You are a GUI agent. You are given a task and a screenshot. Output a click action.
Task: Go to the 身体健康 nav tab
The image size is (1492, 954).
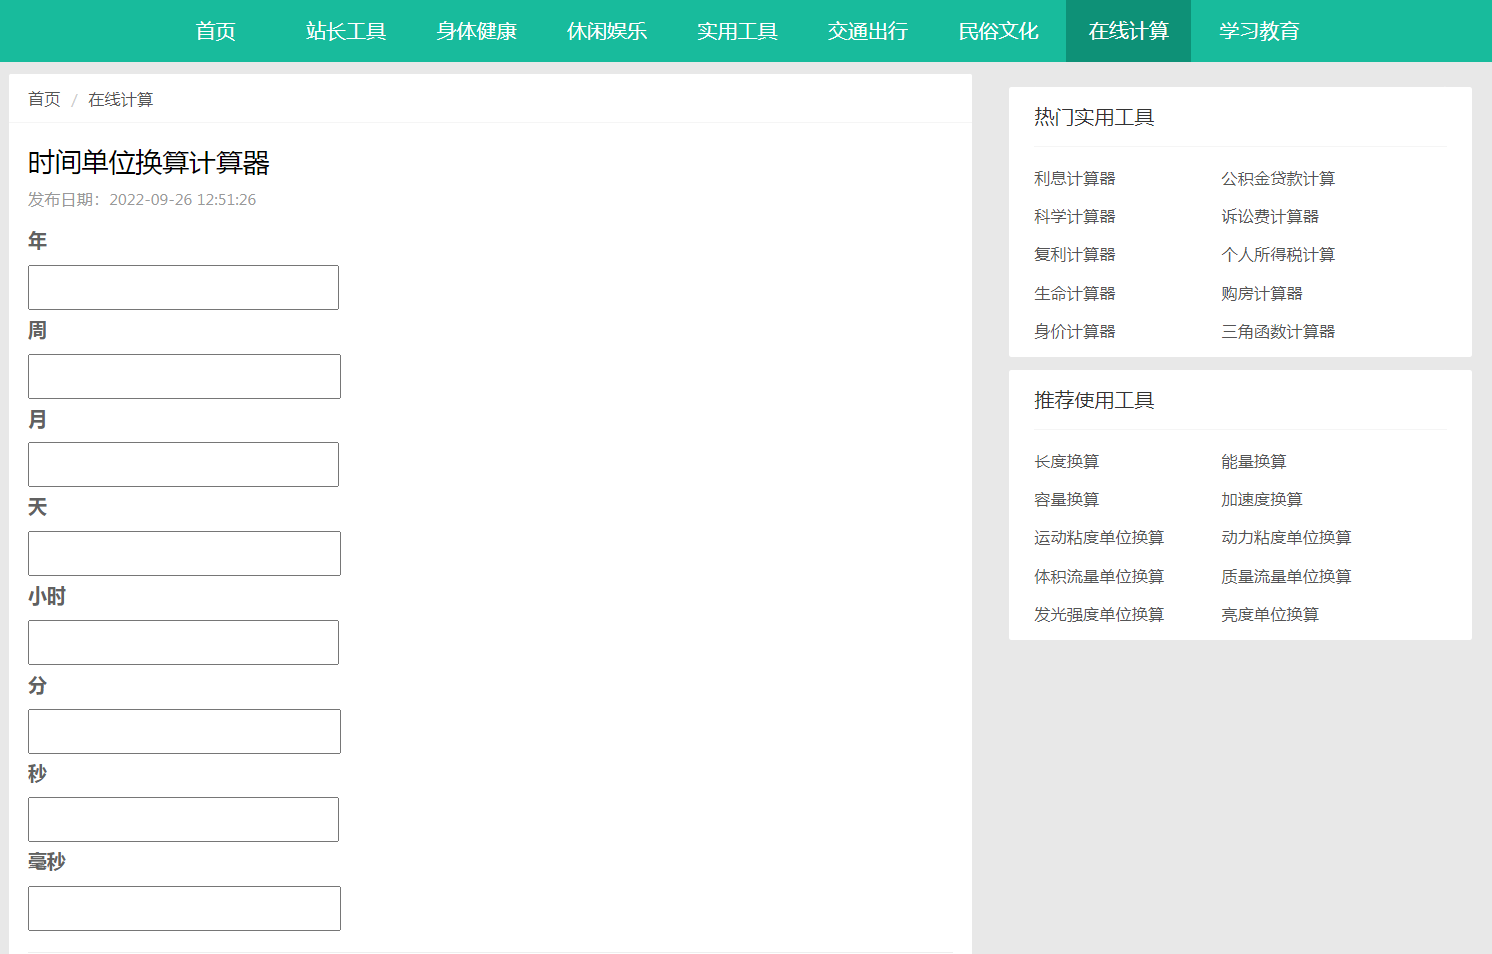(x=476, y=31)
